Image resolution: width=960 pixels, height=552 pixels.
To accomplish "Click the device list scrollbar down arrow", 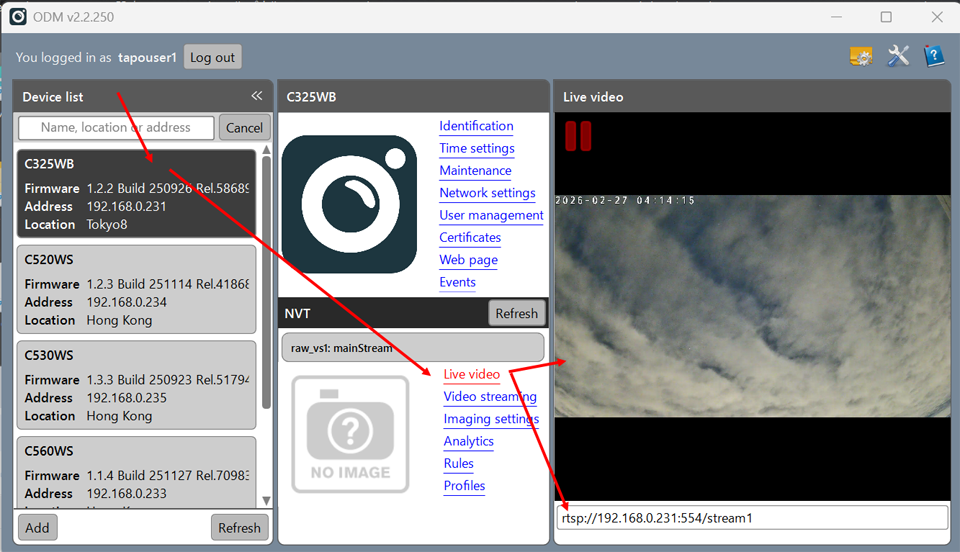I will 266,500.
